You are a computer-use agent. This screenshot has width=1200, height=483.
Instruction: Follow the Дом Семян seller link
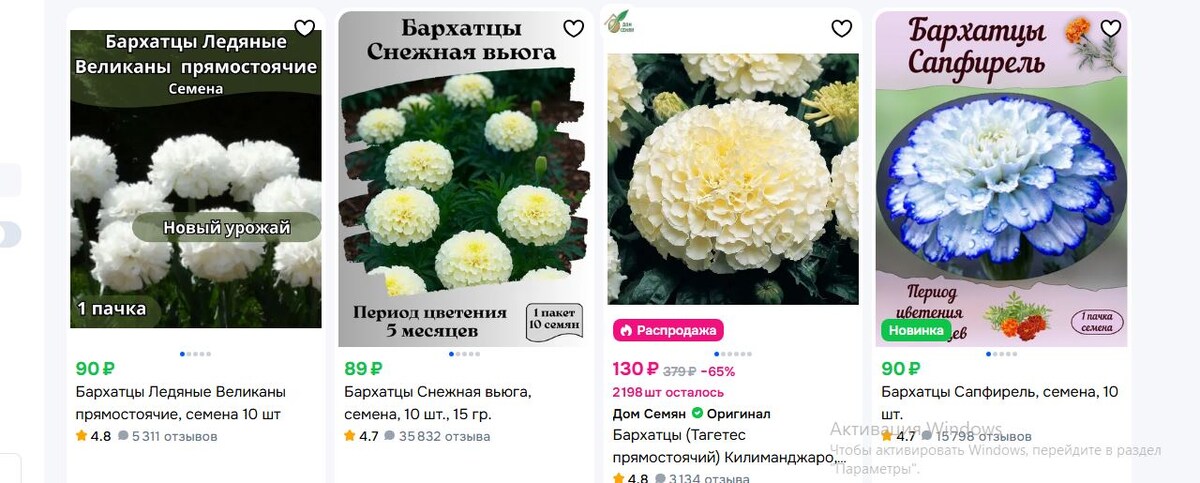pyautogui.click(x=649, y=413)
